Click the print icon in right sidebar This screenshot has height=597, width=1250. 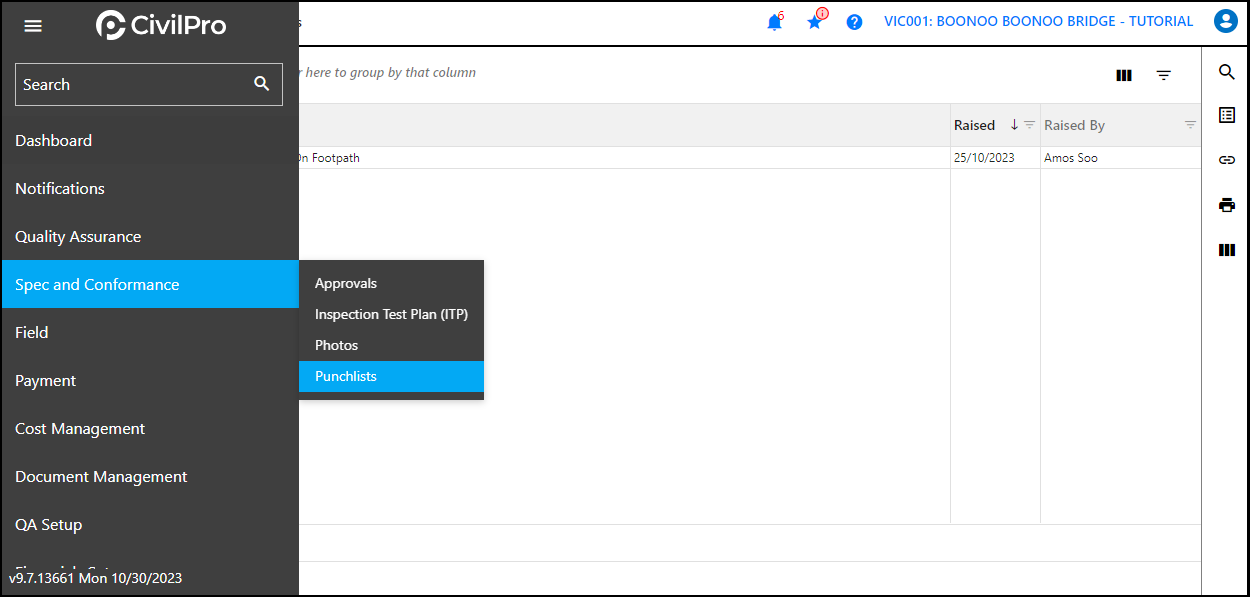(1227, 205)
